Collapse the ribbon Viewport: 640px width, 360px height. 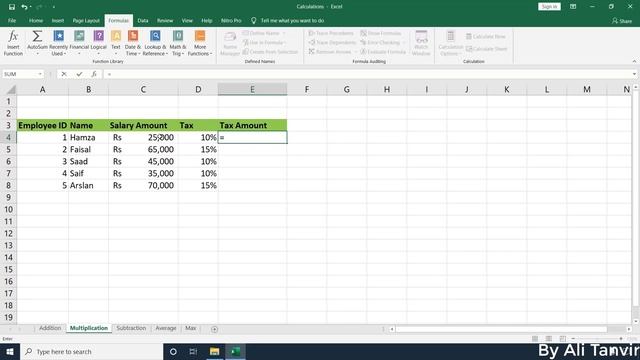(x=634, y=61)
